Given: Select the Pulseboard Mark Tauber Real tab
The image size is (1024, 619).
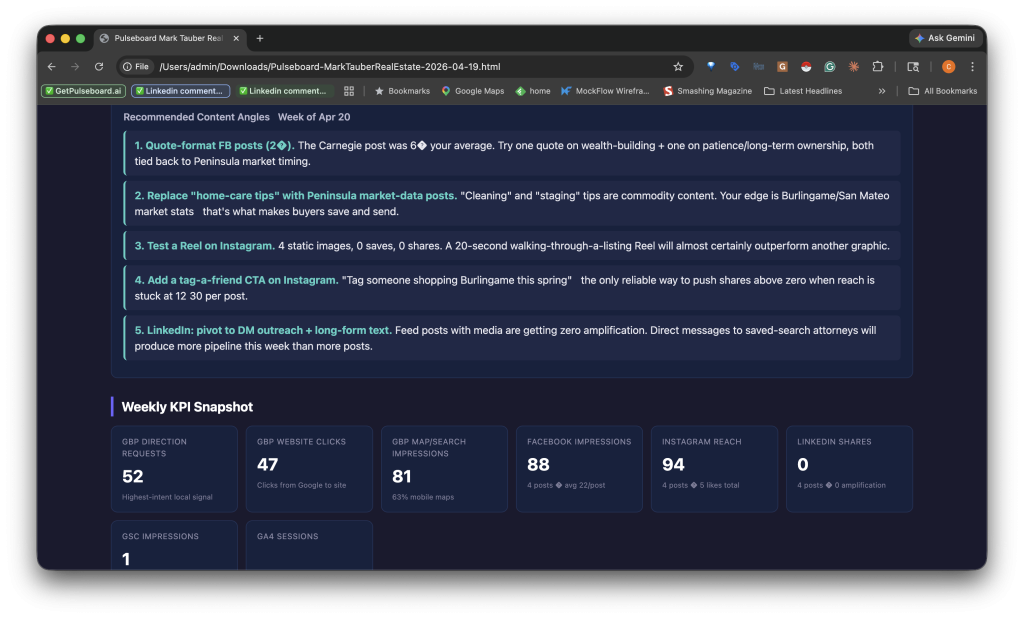Looking at the screenshot, I should point(169,39).
